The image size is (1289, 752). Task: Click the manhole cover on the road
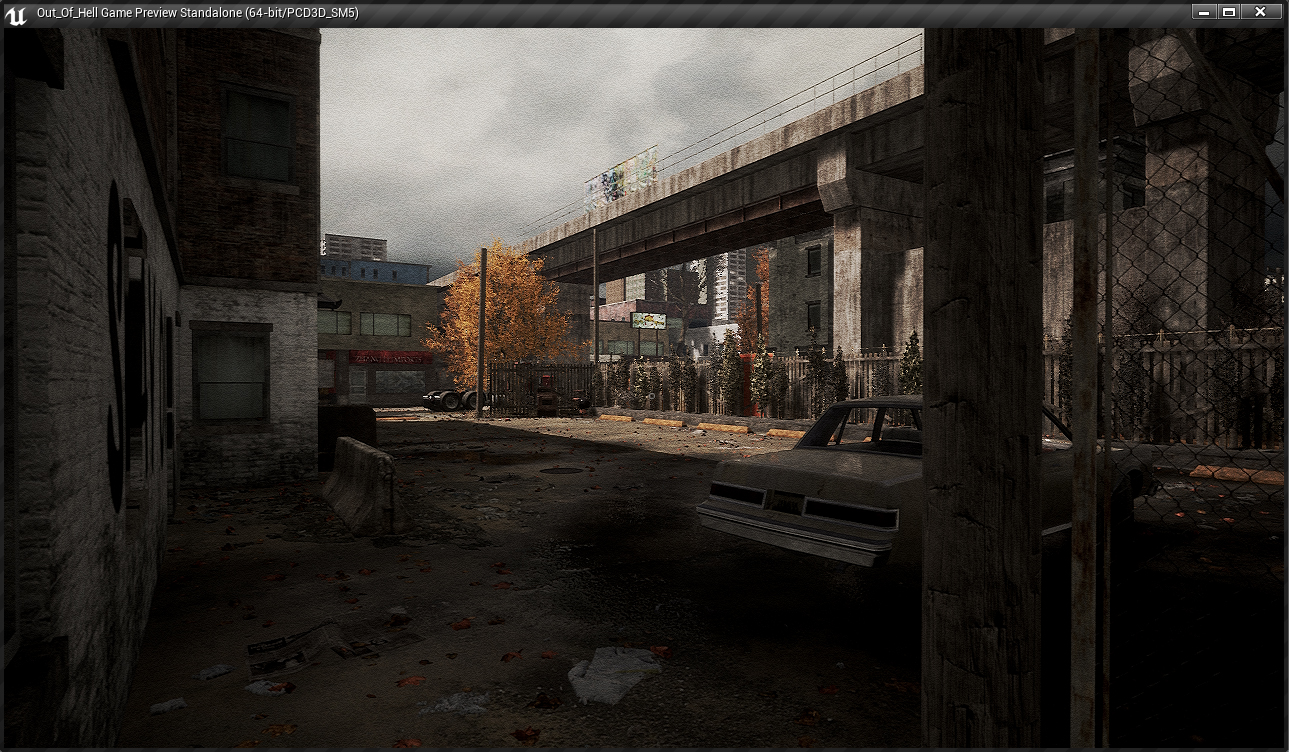[x=563, y=470]
